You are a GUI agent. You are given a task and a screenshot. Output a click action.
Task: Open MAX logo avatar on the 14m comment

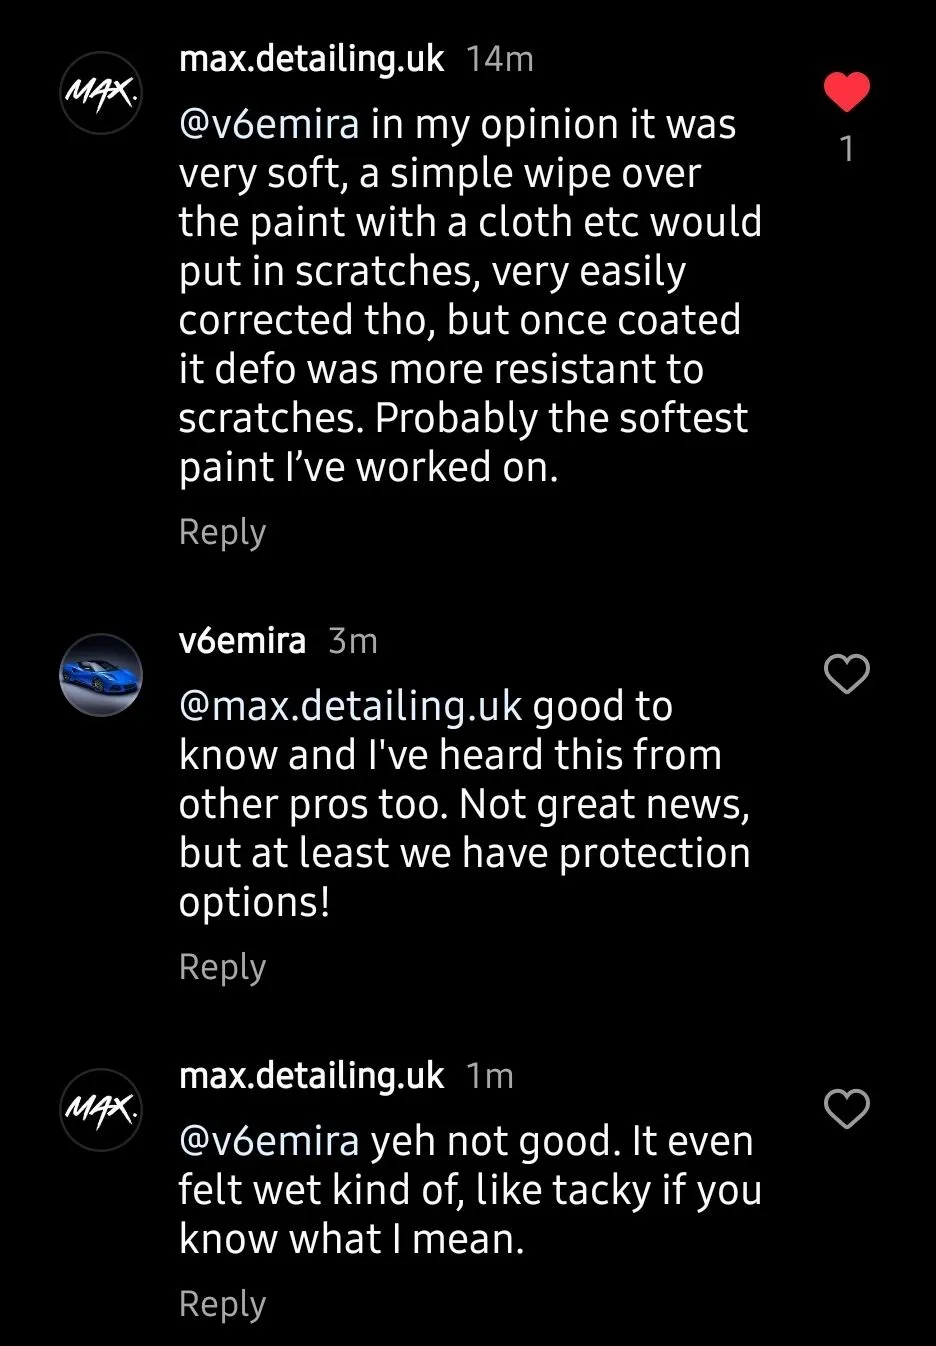pos(101,94)
